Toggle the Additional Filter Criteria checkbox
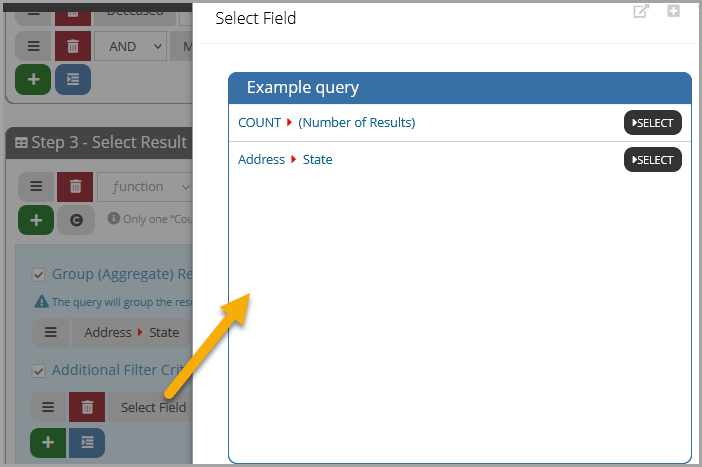Viewport: 702px width, 467px height. pos(39,371)
